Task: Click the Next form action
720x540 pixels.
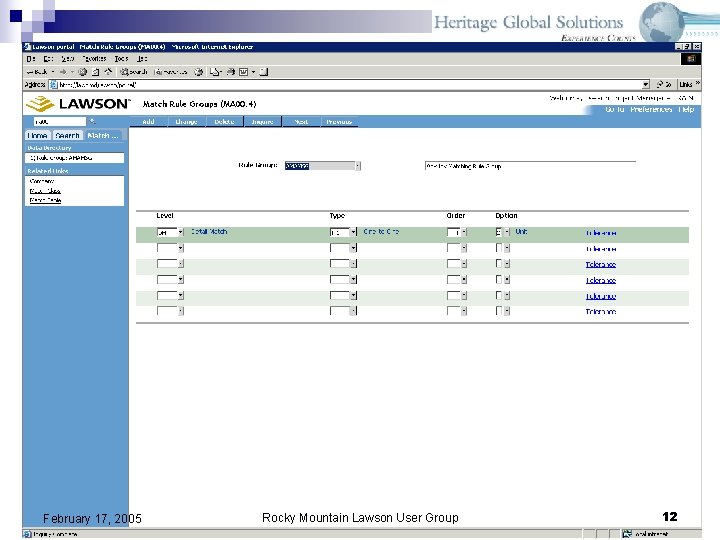Action: [301, 122]
